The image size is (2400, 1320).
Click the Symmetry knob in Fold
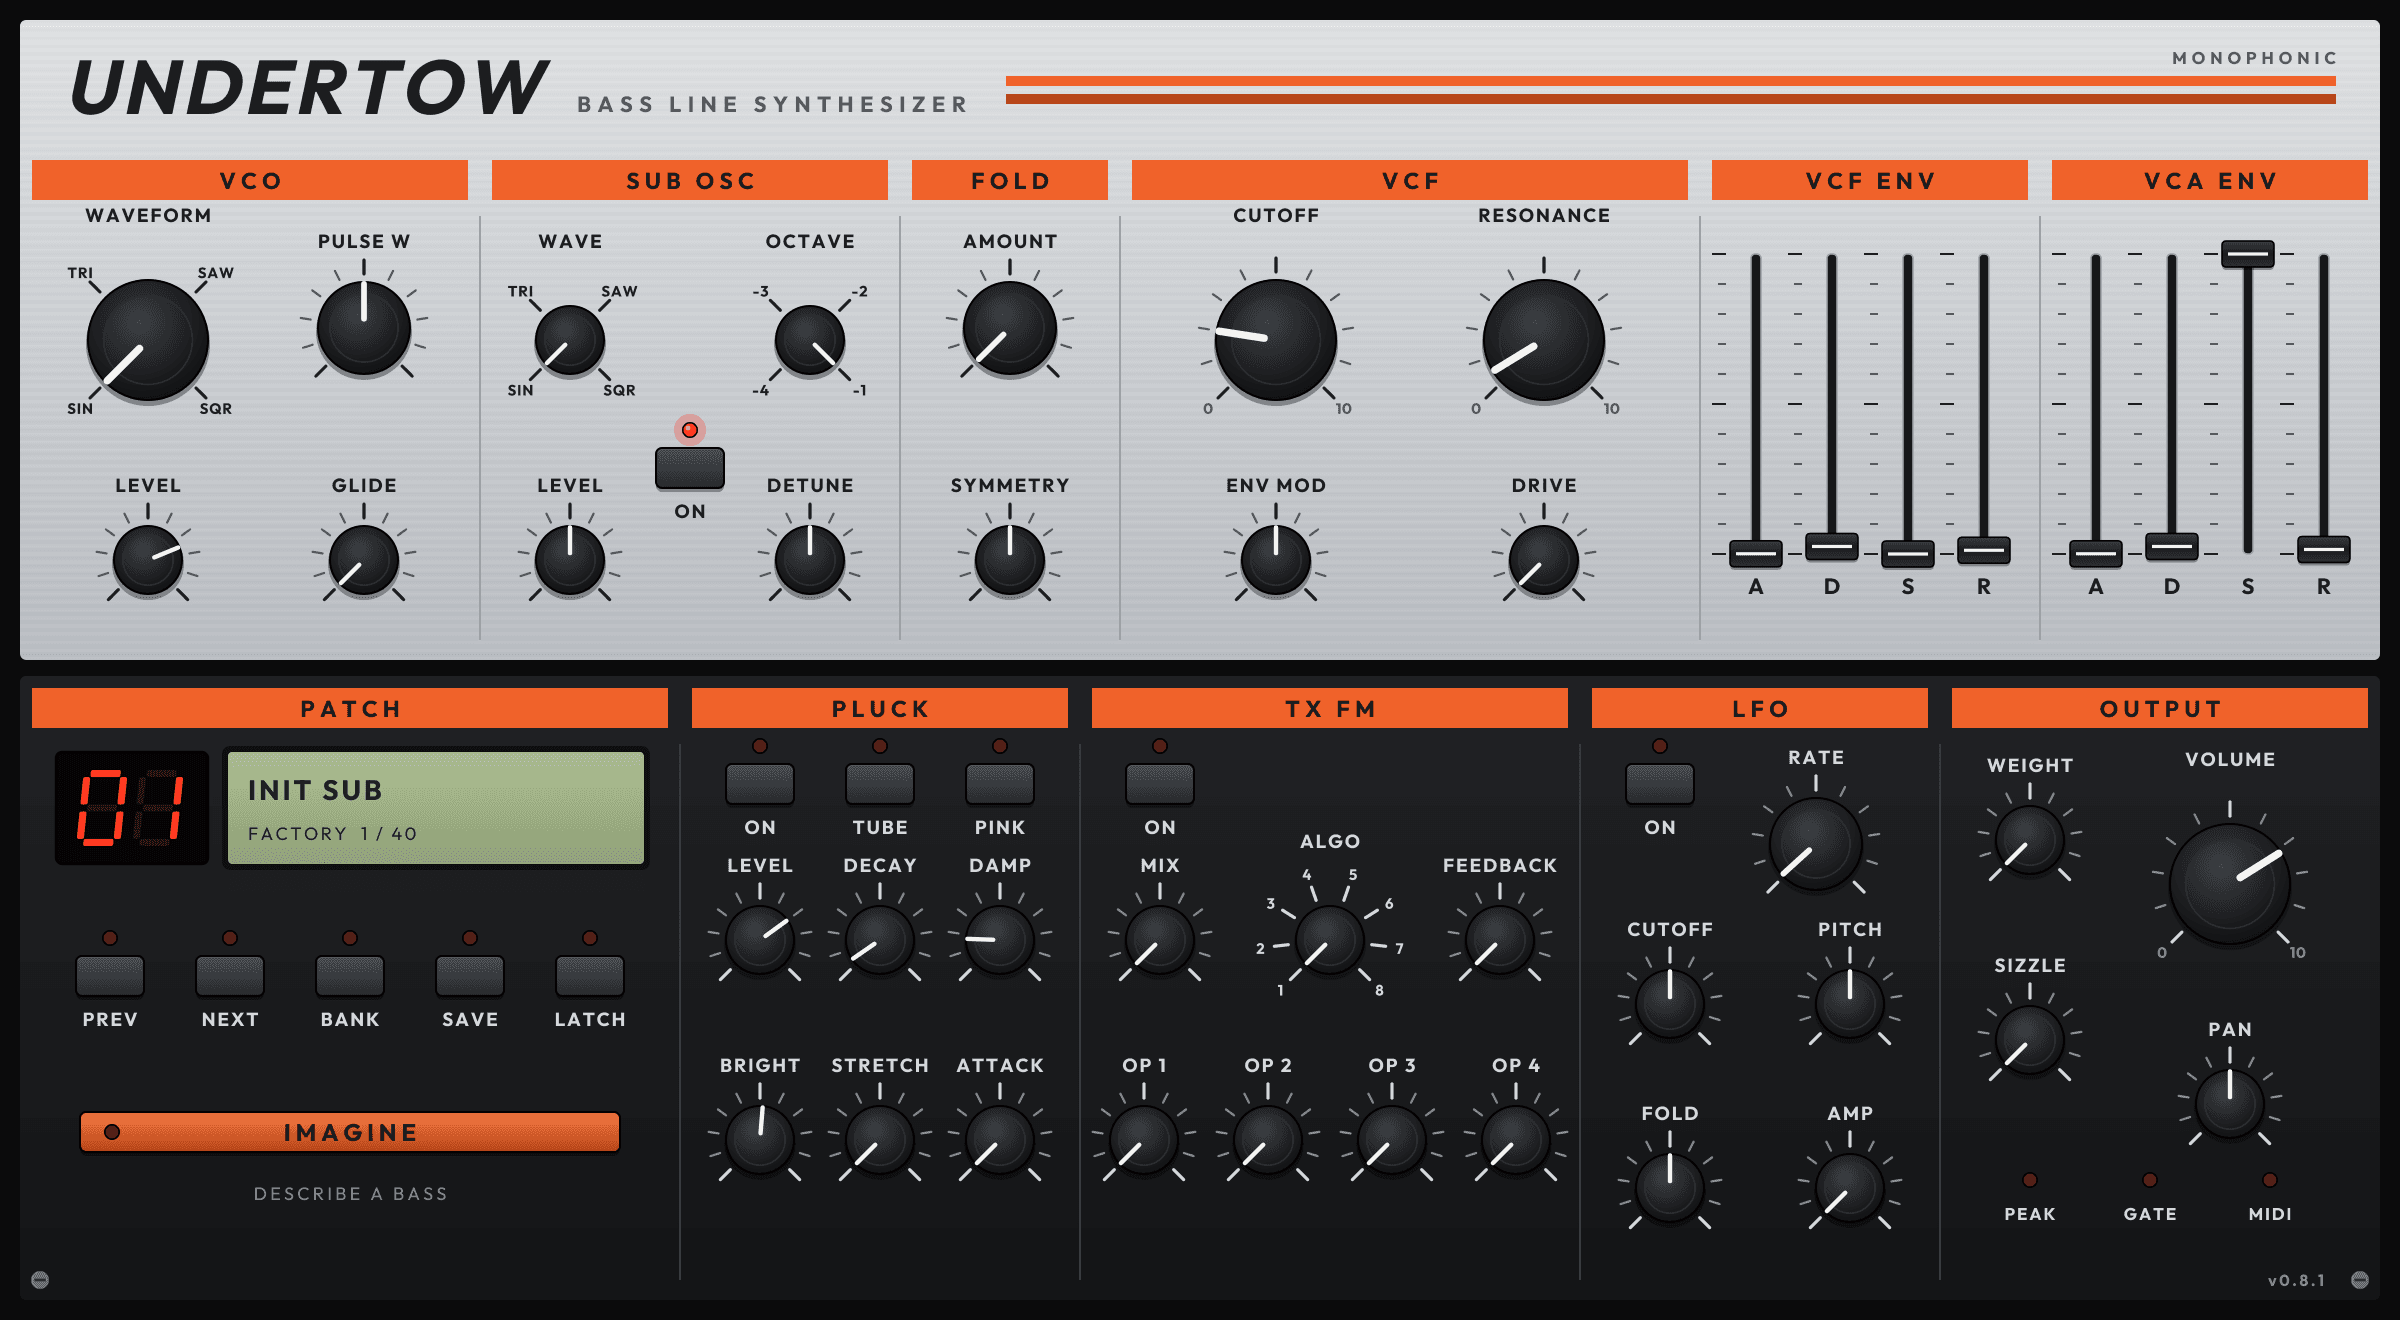(x=1010, y=560)
